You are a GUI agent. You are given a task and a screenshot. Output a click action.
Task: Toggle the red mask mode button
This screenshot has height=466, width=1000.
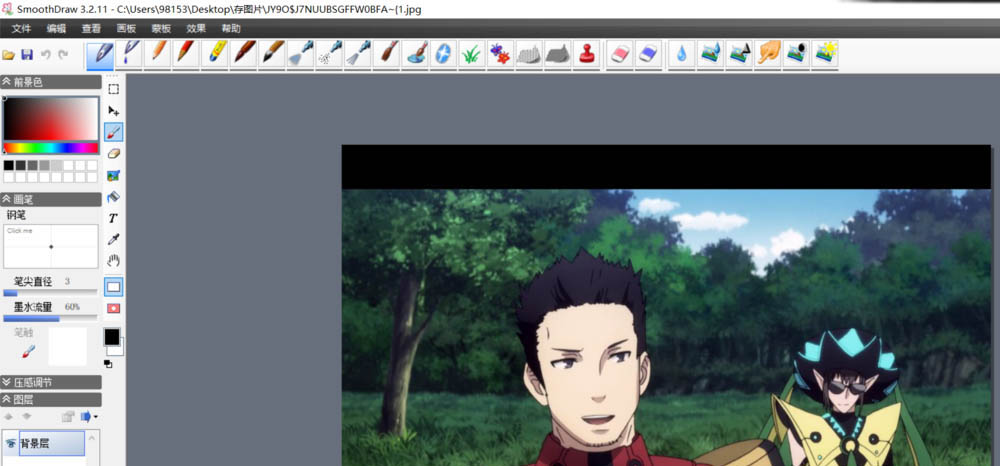[x=114, y=309]
